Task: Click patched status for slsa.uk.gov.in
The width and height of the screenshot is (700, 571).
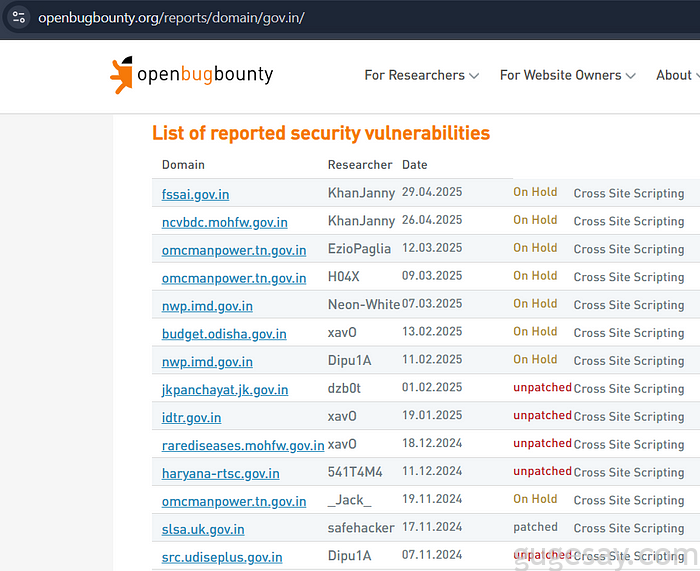Action: pyautogui.click(x=535, y=527)
